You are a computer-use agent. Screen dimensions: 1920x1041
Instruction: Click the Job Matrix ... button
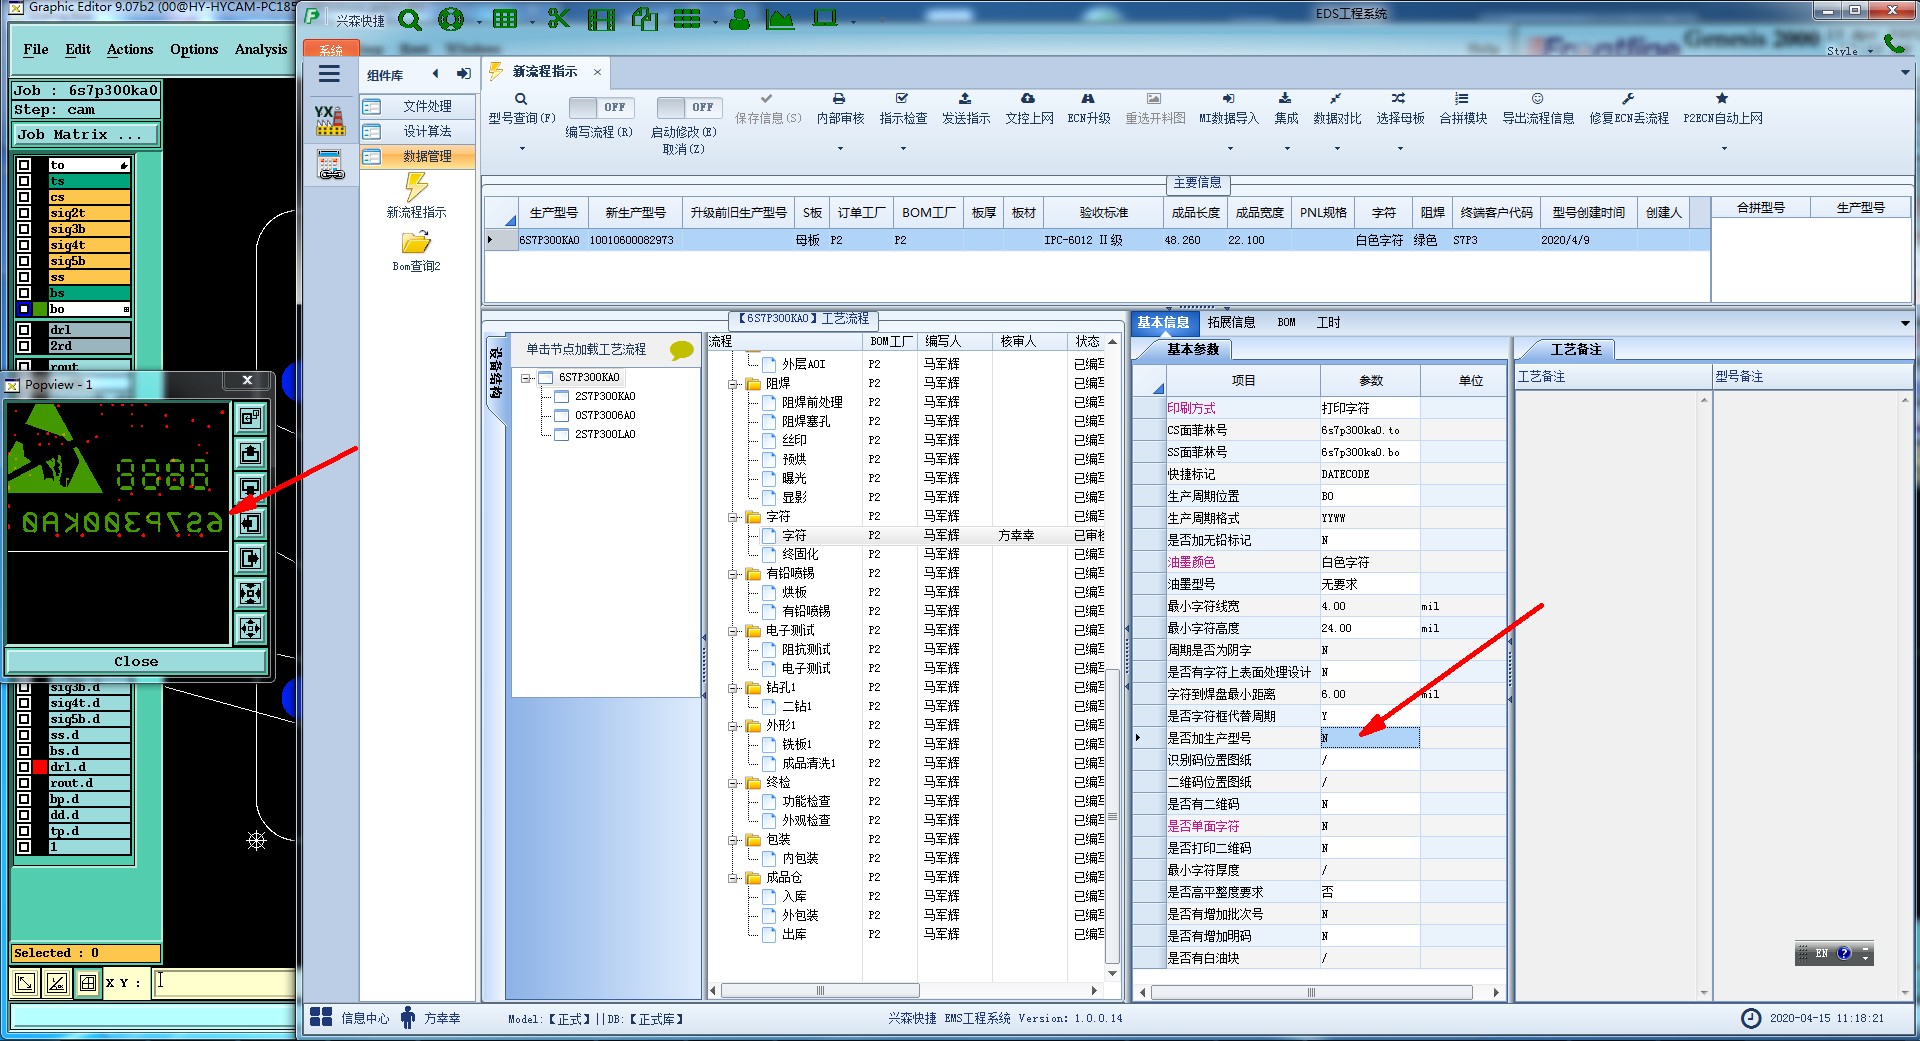86,134
